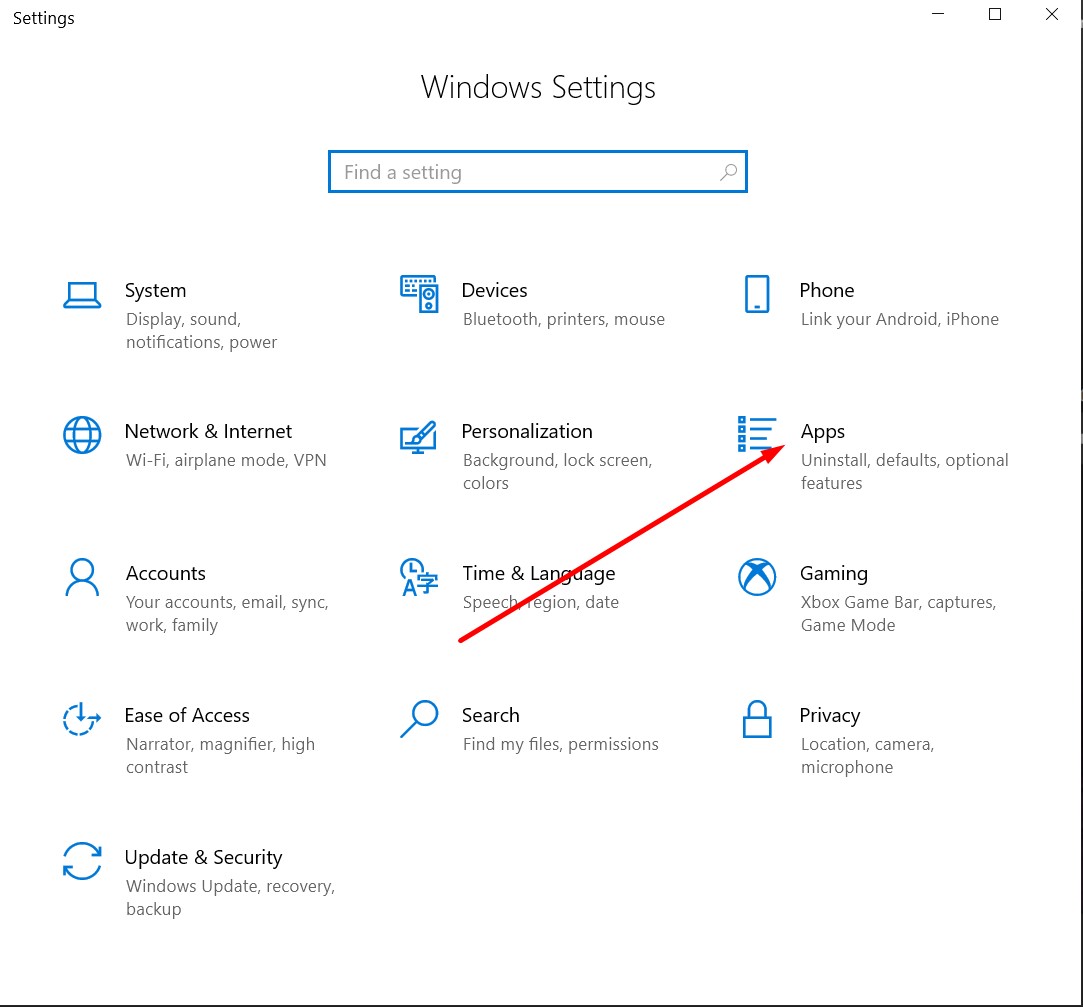Select the Apps title

click(x=823, y=432)
